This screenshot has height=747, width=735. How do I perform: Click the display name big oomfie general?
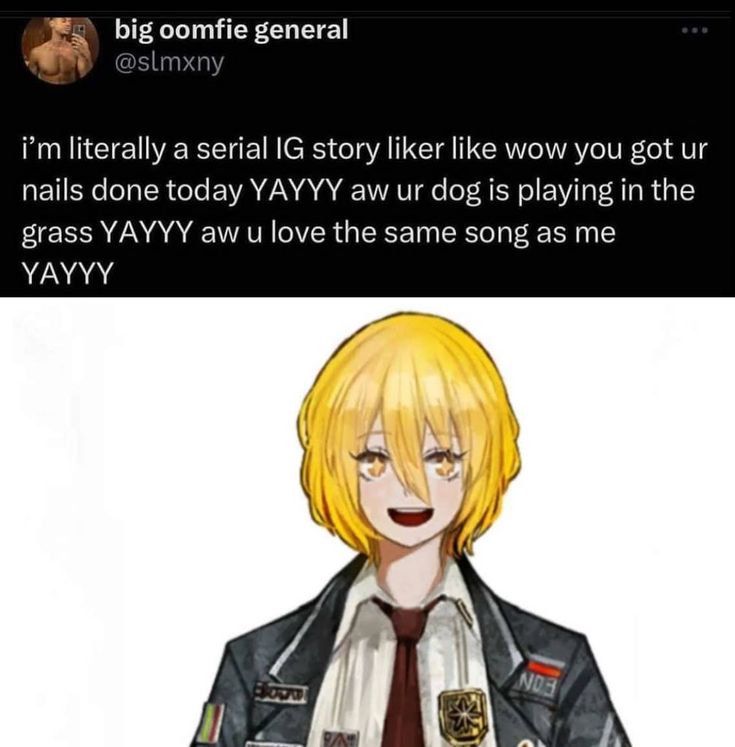(232, 30)
